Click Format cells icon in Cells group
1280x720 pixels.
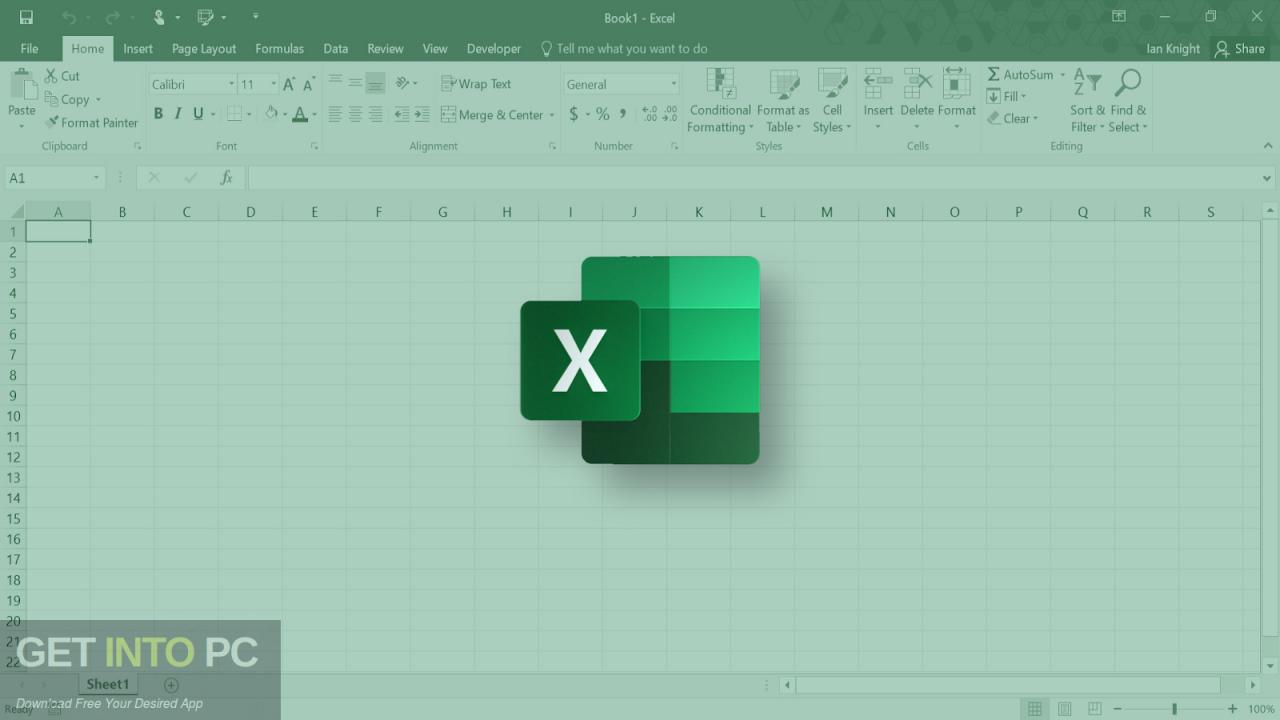click(x=957, y=84)
